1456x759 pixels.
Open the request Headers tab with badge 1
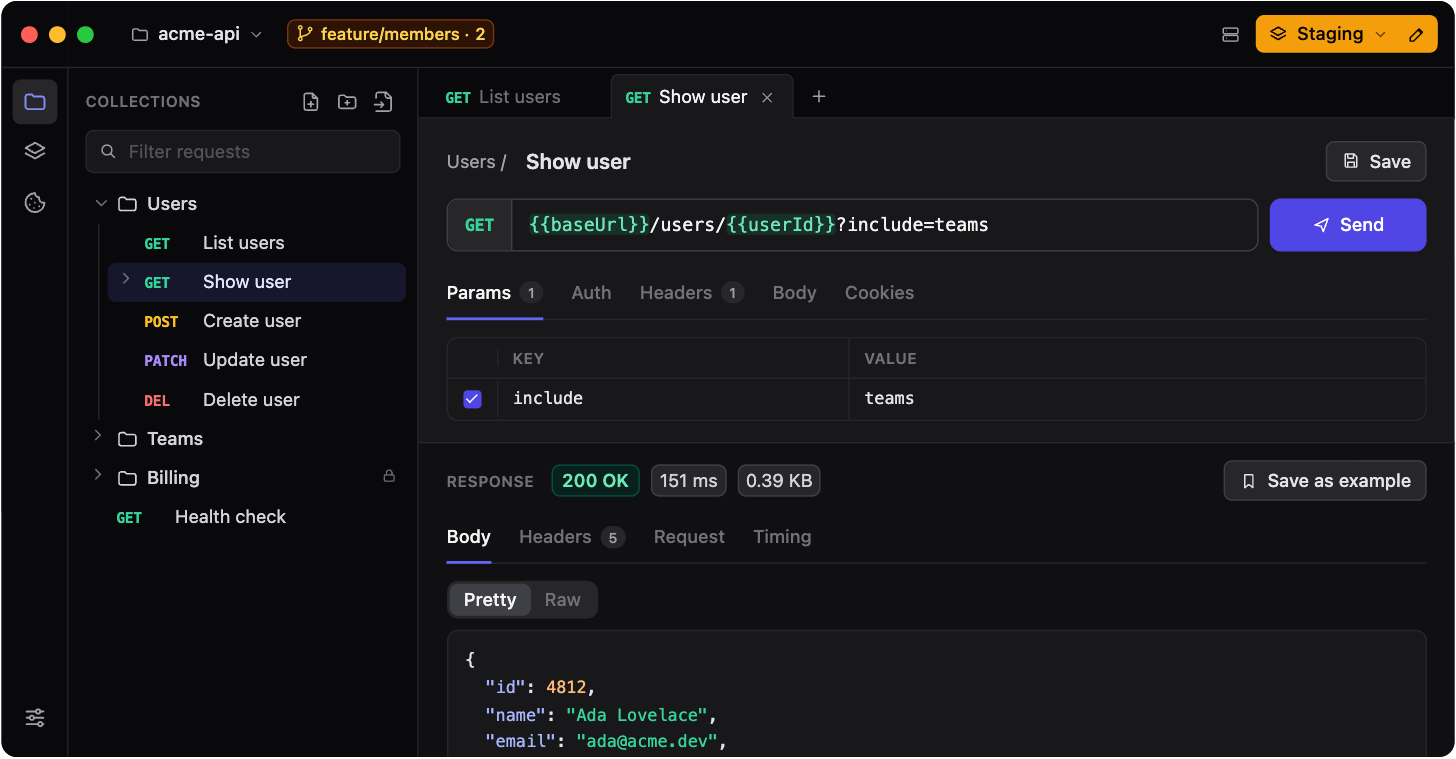(692, 293)
